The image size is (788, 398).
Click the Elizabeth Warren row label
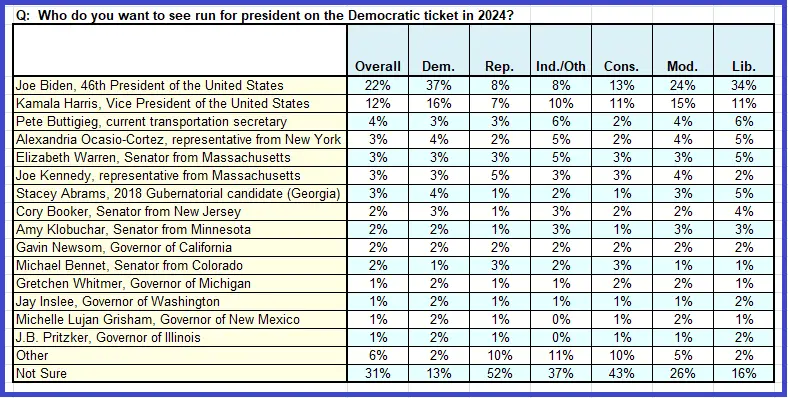(180, 158)
